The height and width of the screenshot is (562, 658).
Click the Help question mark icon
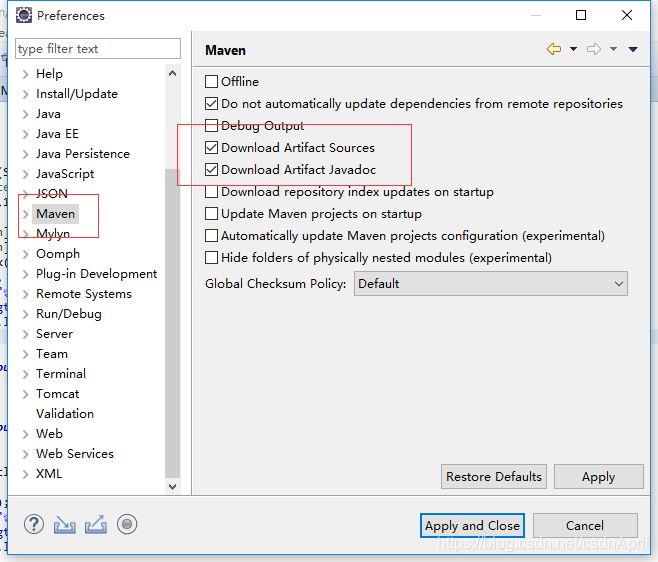tap(34, 525)
